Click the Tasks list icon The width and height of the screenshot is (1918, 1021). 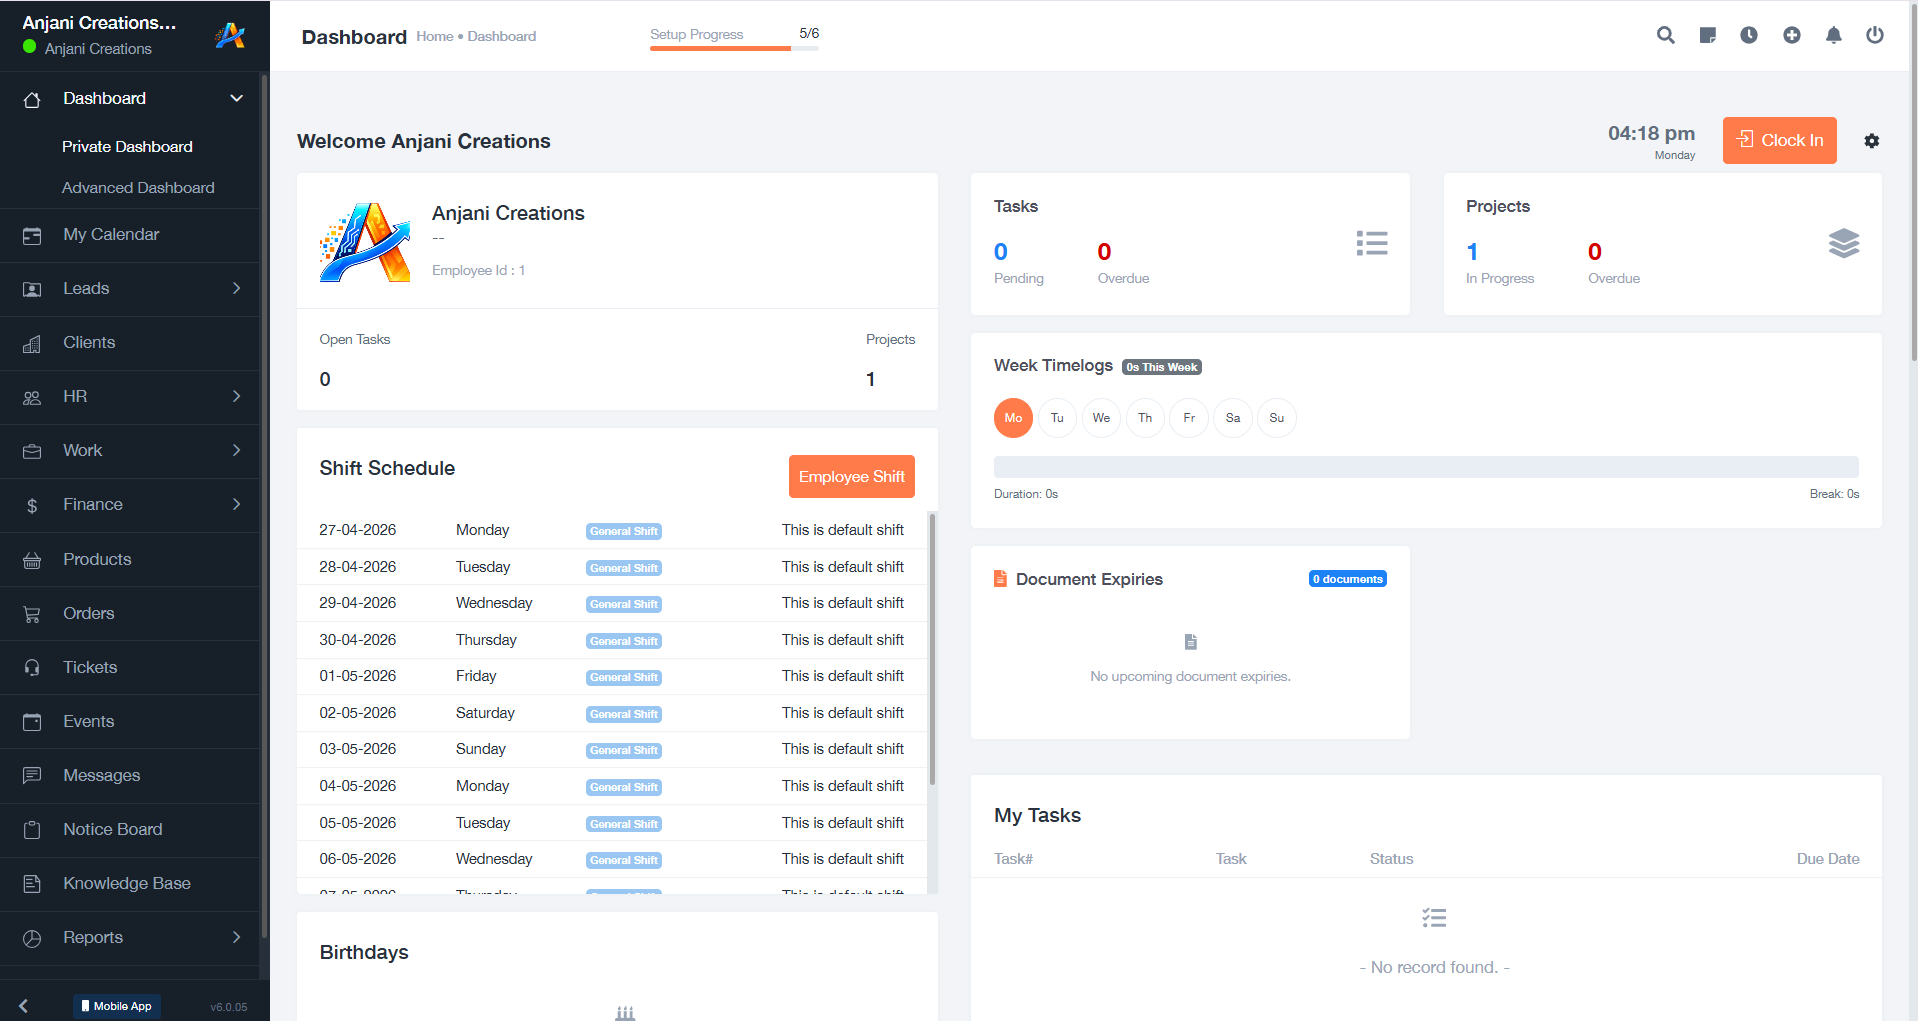click(1372, 243)
